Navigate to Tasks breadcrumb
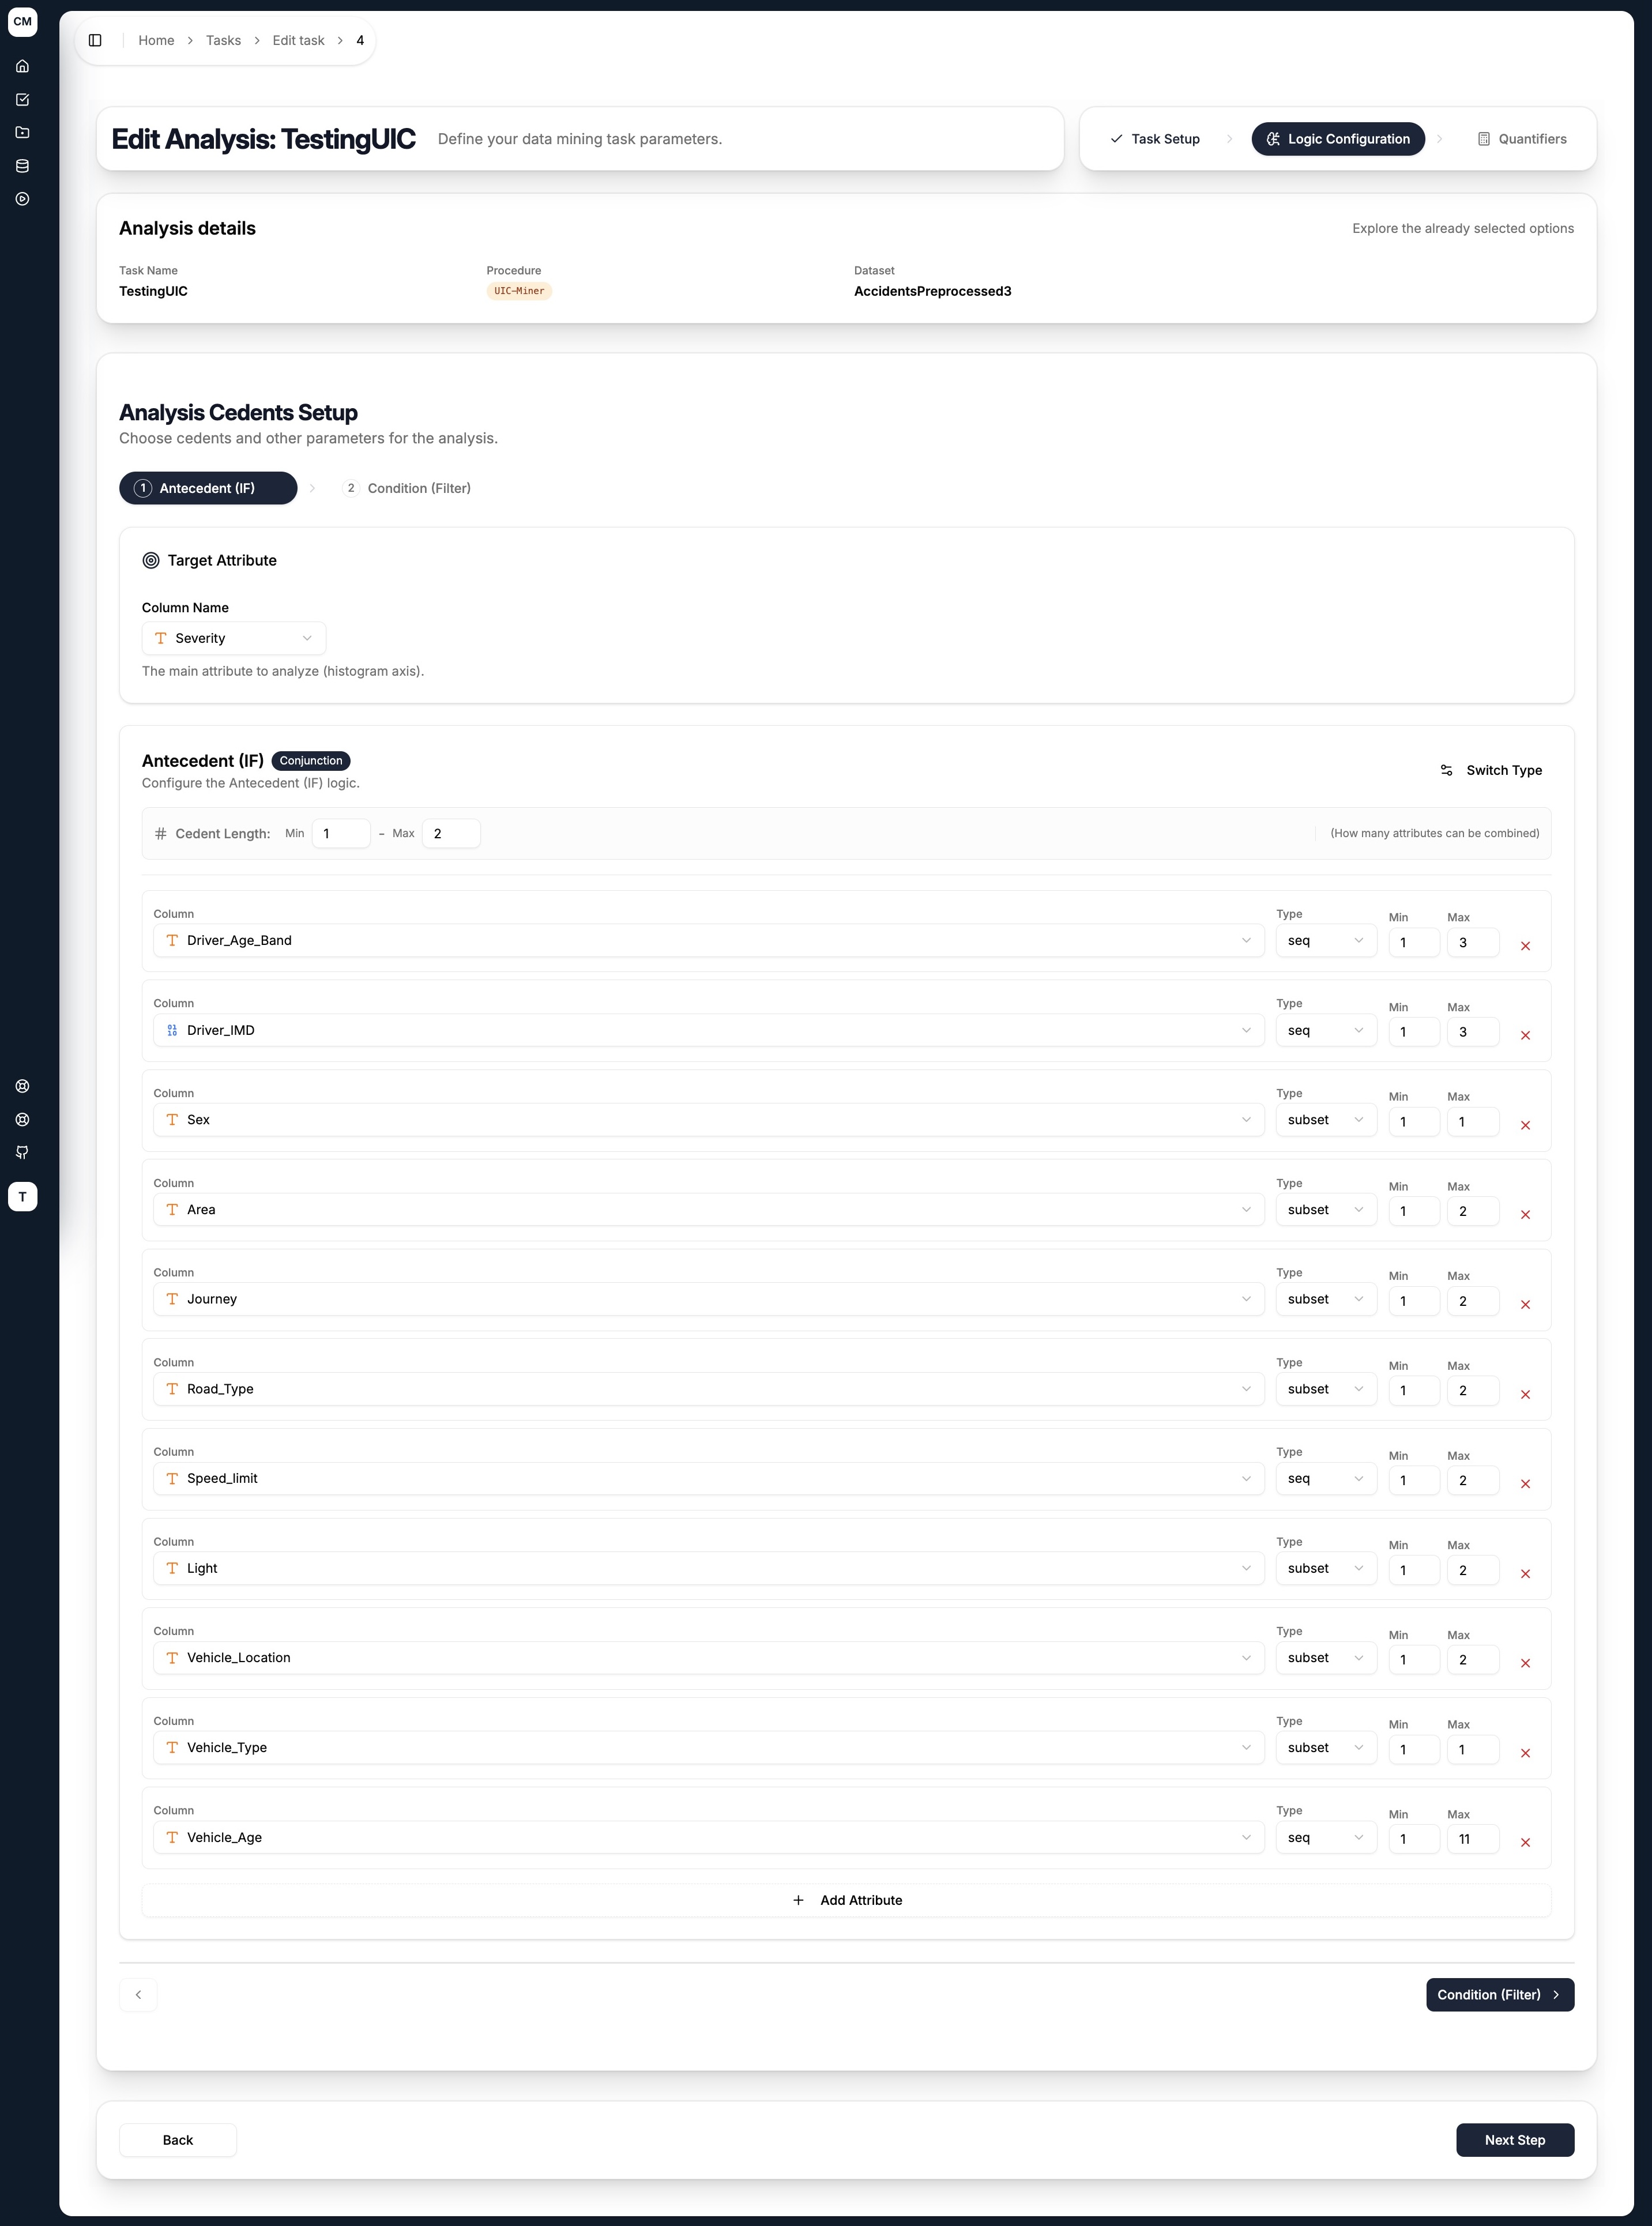 point(223,40)
